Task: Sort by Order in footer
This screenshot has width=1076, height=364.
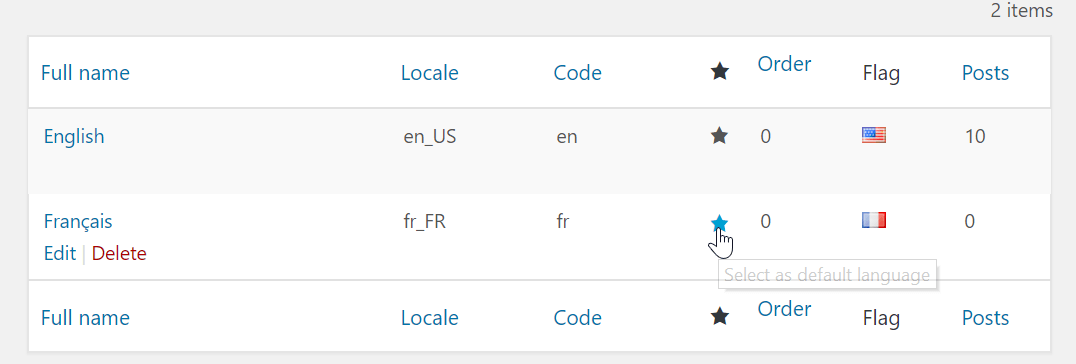Action: click(x=784, y=309)
